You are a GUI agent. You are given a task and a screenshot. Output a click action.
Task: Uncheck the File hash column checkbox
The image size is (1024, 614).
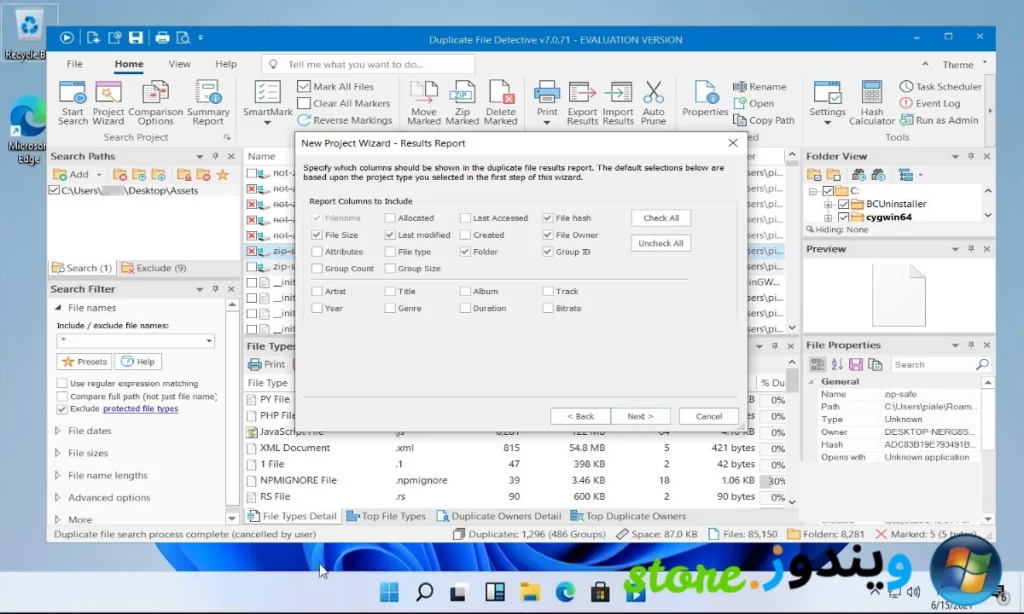(x=548, y=218)
